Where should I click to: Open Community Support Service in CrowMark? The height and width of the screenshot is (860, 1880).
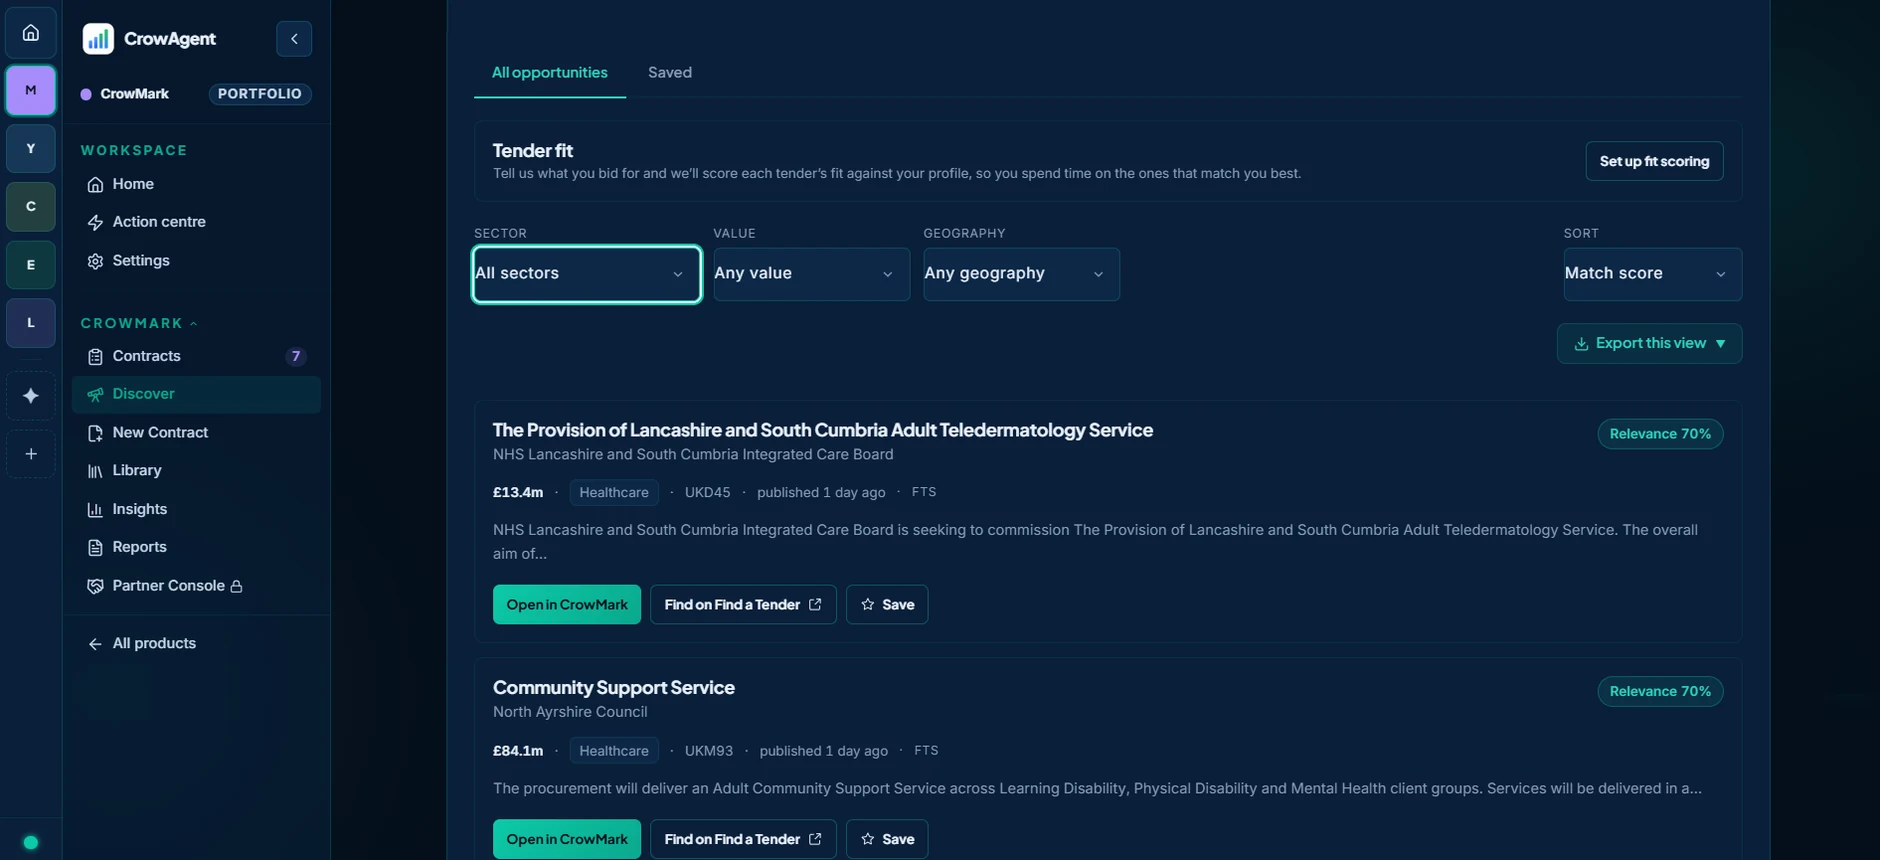coord(567,839)
